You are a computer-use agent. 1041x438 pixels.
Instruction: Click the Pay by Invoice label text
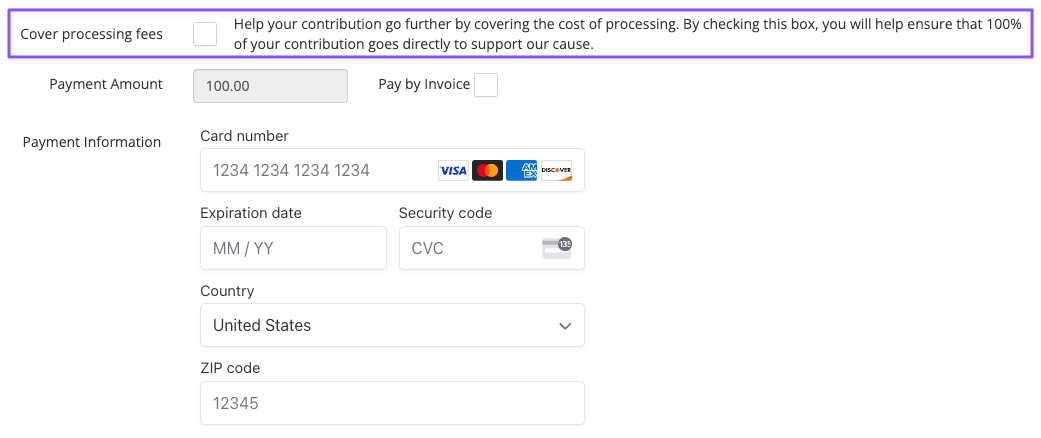pos(424,84)
